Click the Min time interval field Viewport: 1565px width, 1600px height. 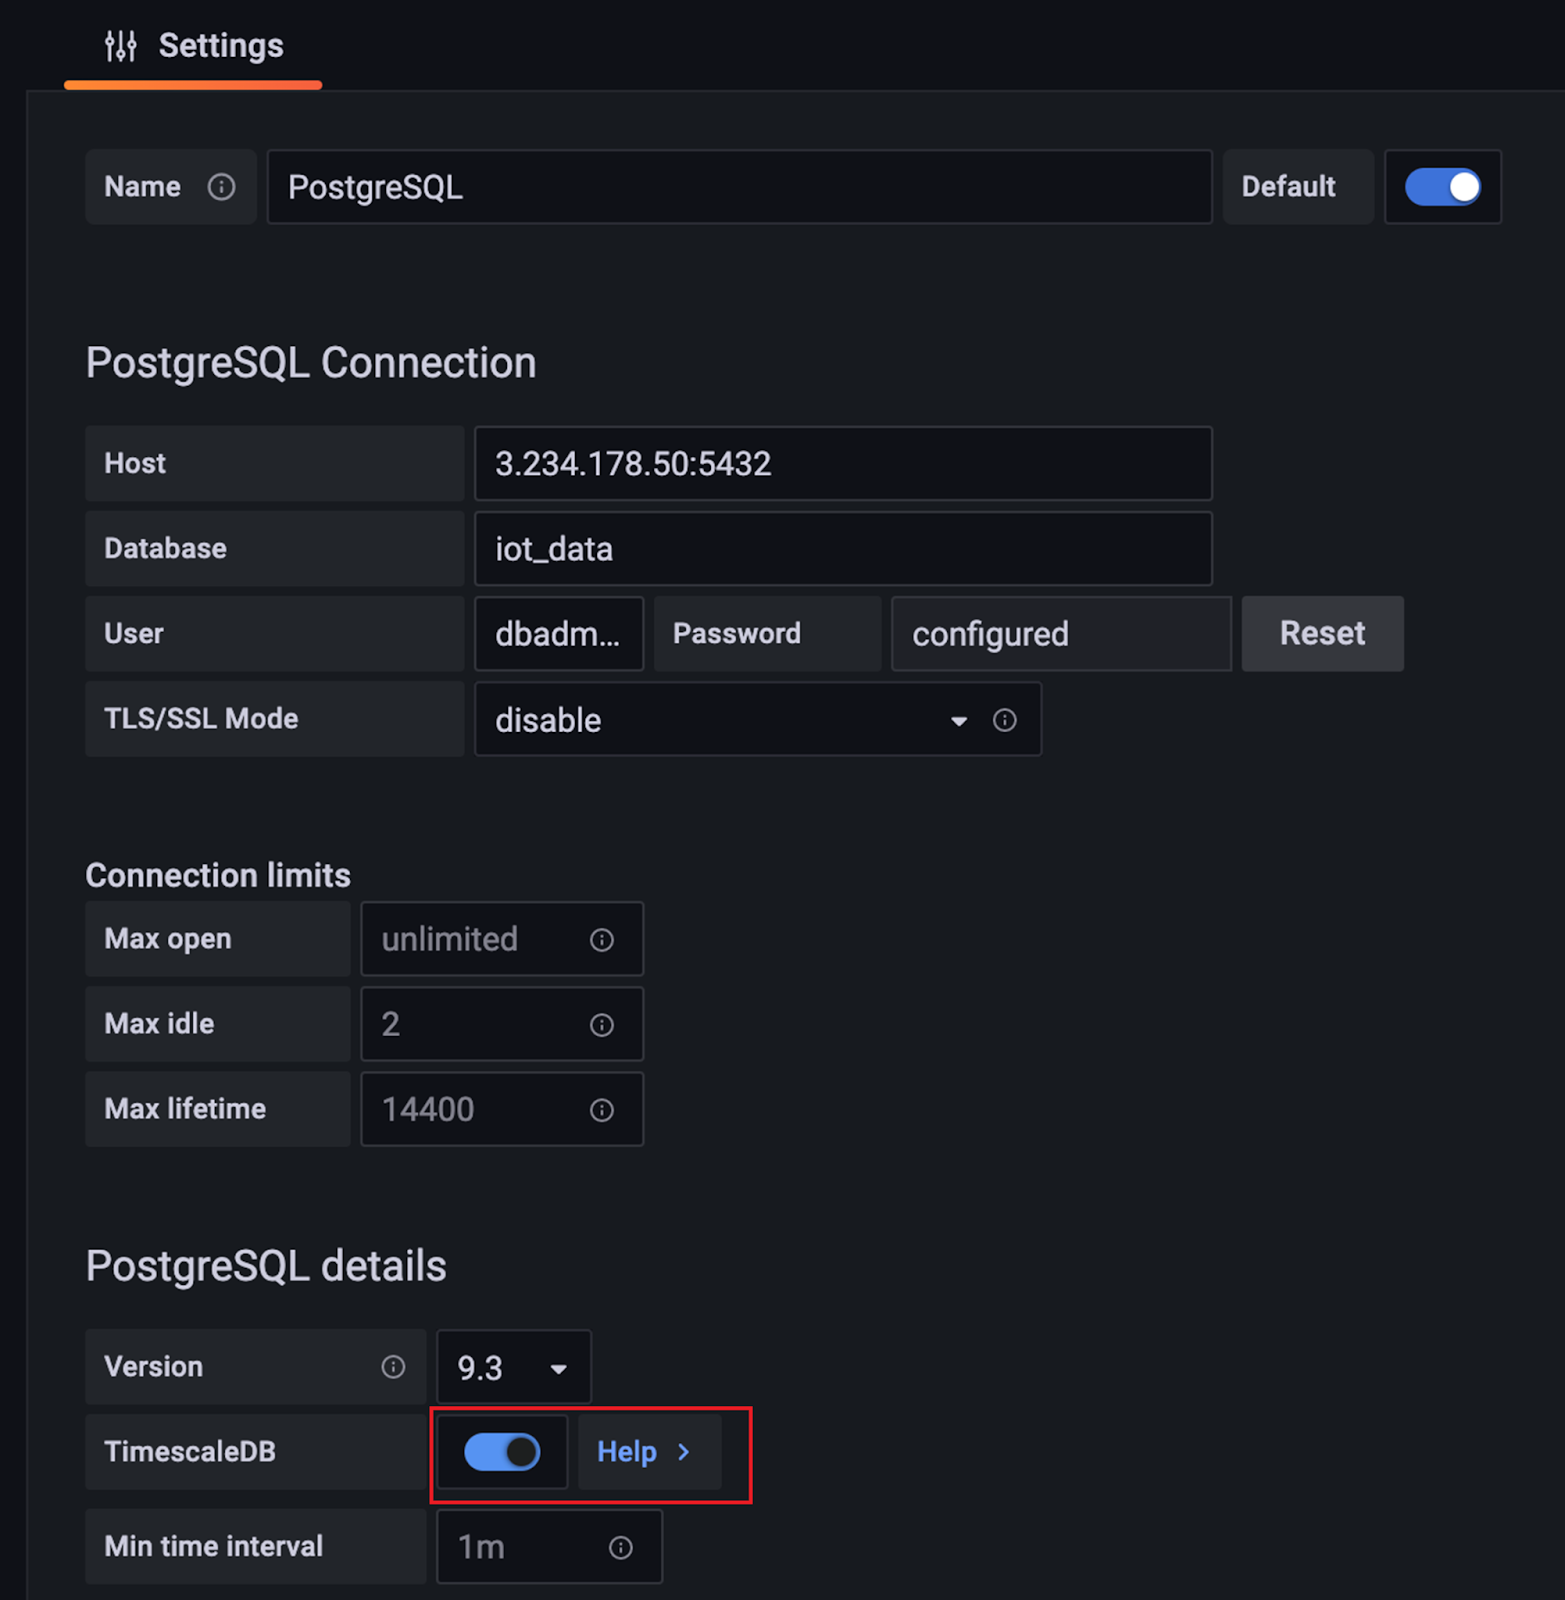[x=548, y=1547]
